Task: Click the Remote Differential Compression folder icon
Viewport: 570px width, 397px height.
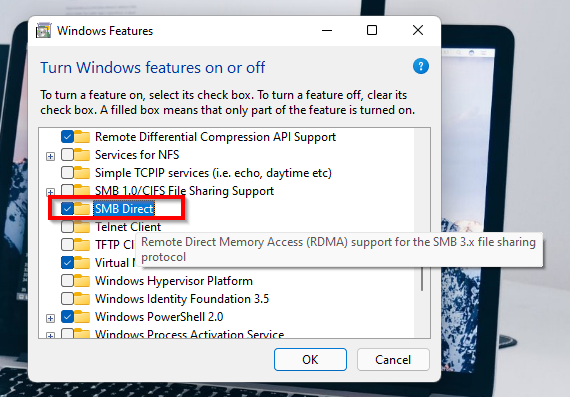Action: click(x=82, y=137)
